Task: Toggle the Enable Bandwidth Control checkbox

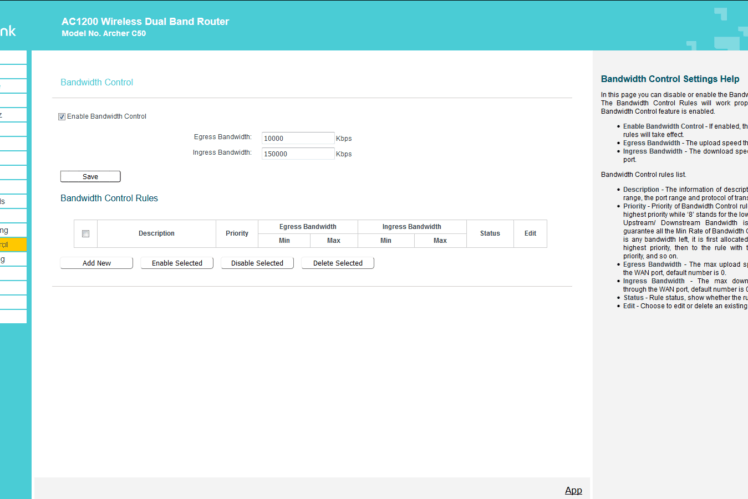Action: tap(62, 116)
